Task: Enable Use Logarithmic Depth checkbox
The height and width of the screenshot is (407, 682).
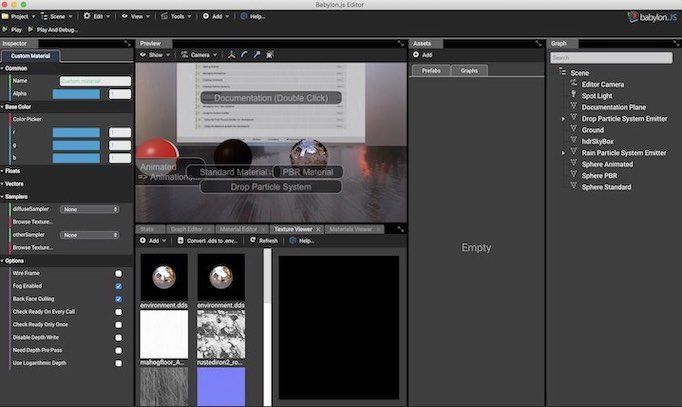Action: click(118, 363)
